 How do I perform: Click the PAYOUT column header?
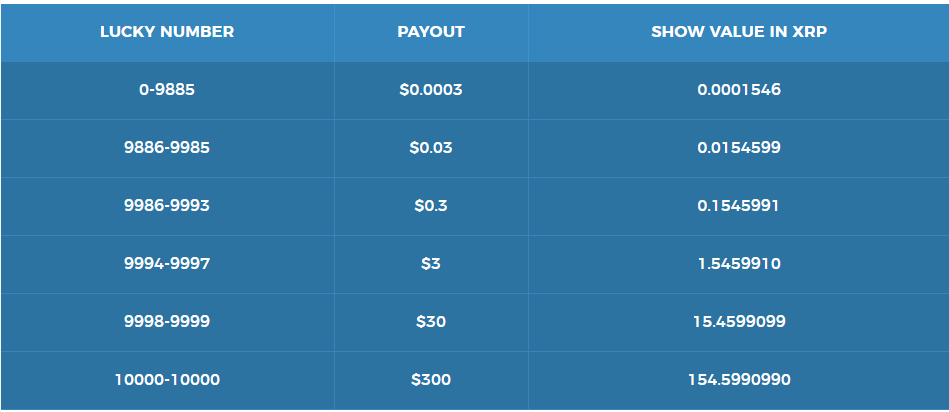[x=431, y=32]
